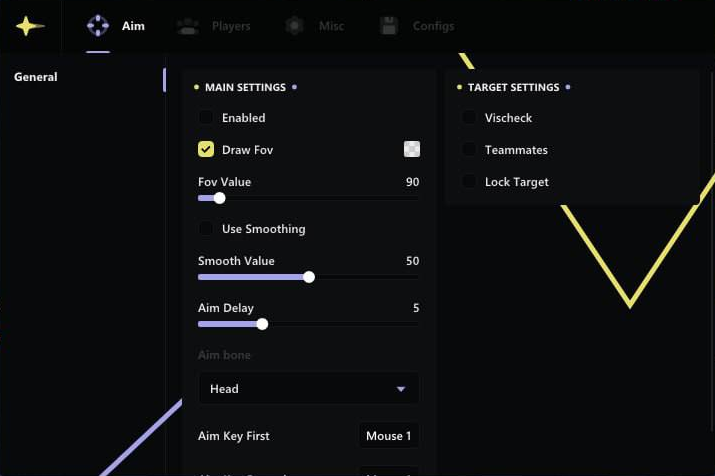Toggle the Use Smoothing checkbox
The height and width of the screenshot is (476, 715).
206,229
